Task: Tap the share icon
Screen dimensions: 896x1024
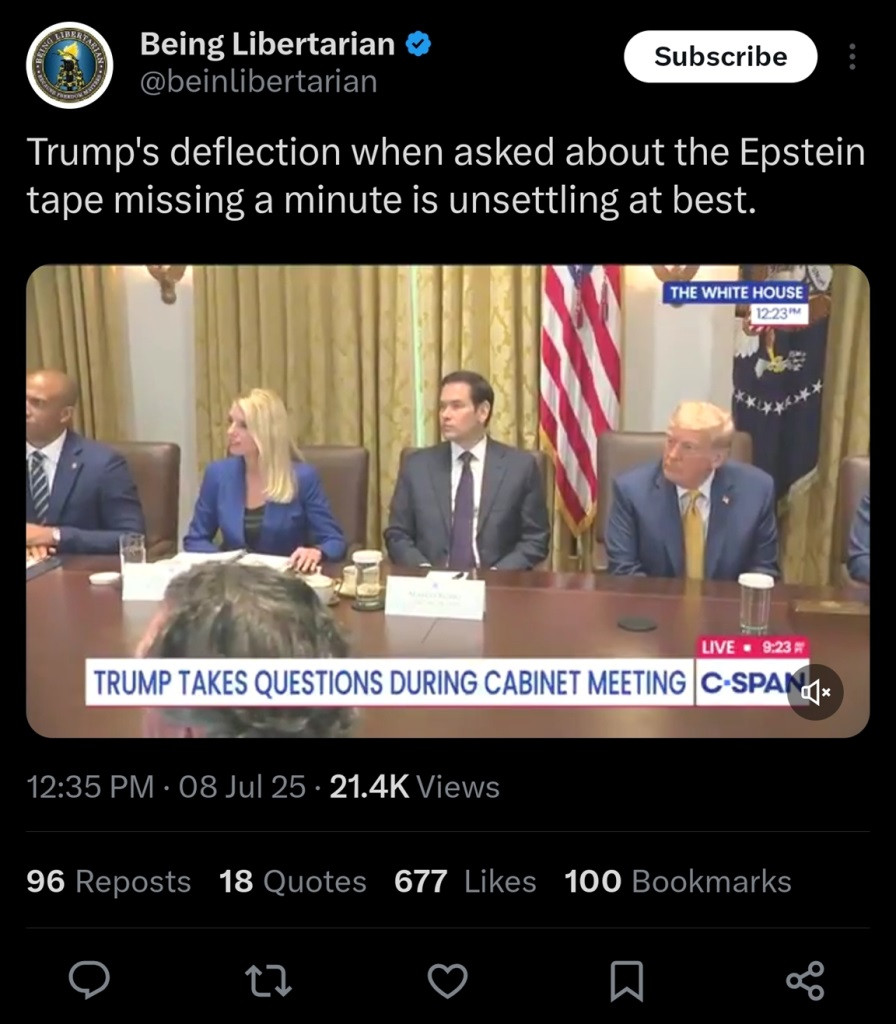Action: point(805,980)
